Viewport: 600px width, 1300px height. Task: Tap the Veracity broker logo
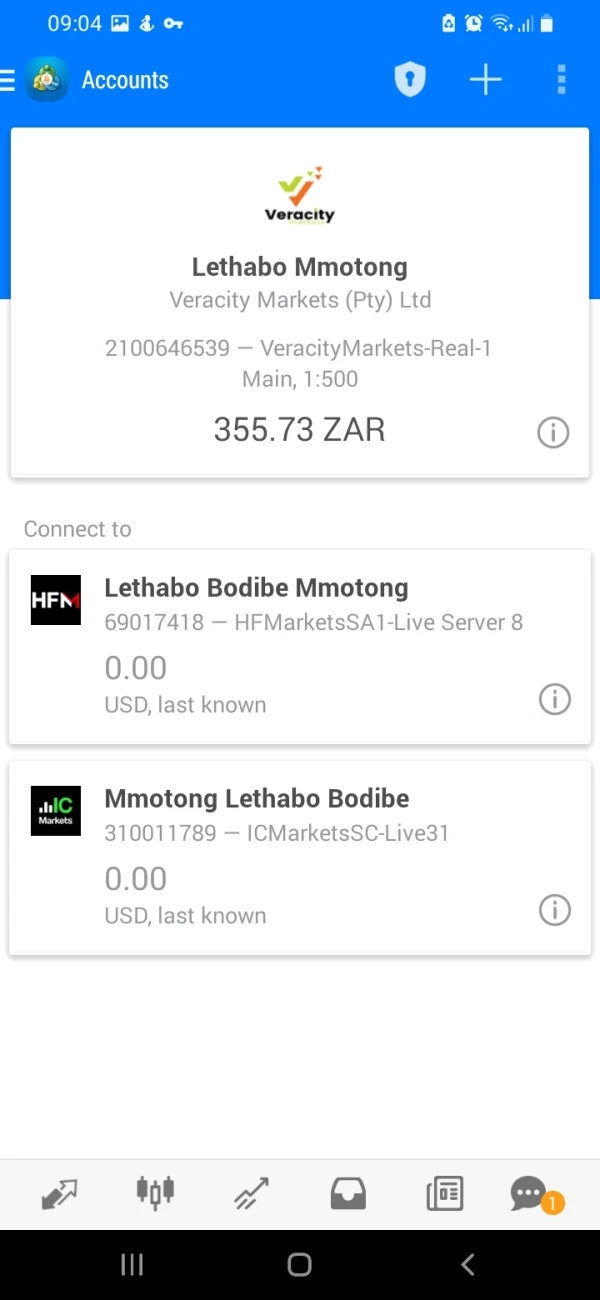click(x=300, y=196)
